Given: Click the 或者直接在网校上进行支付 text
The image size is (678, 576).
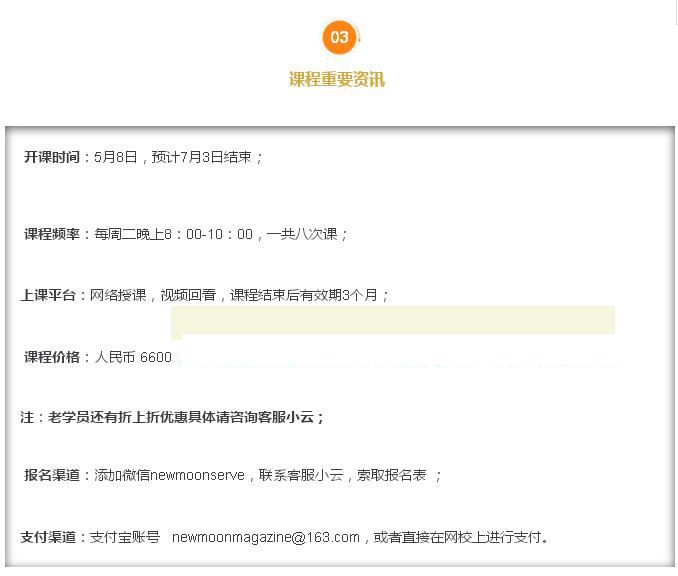Looking at the screenshot, I should click(460, 537).
